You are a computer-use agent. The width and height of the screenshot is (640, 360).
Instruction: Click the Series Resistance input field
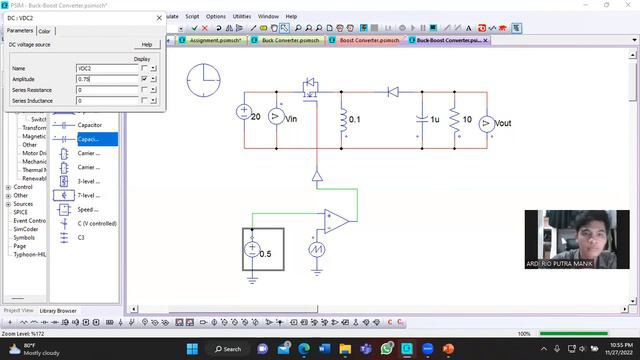pyautogui.click(x=107, y=90)
